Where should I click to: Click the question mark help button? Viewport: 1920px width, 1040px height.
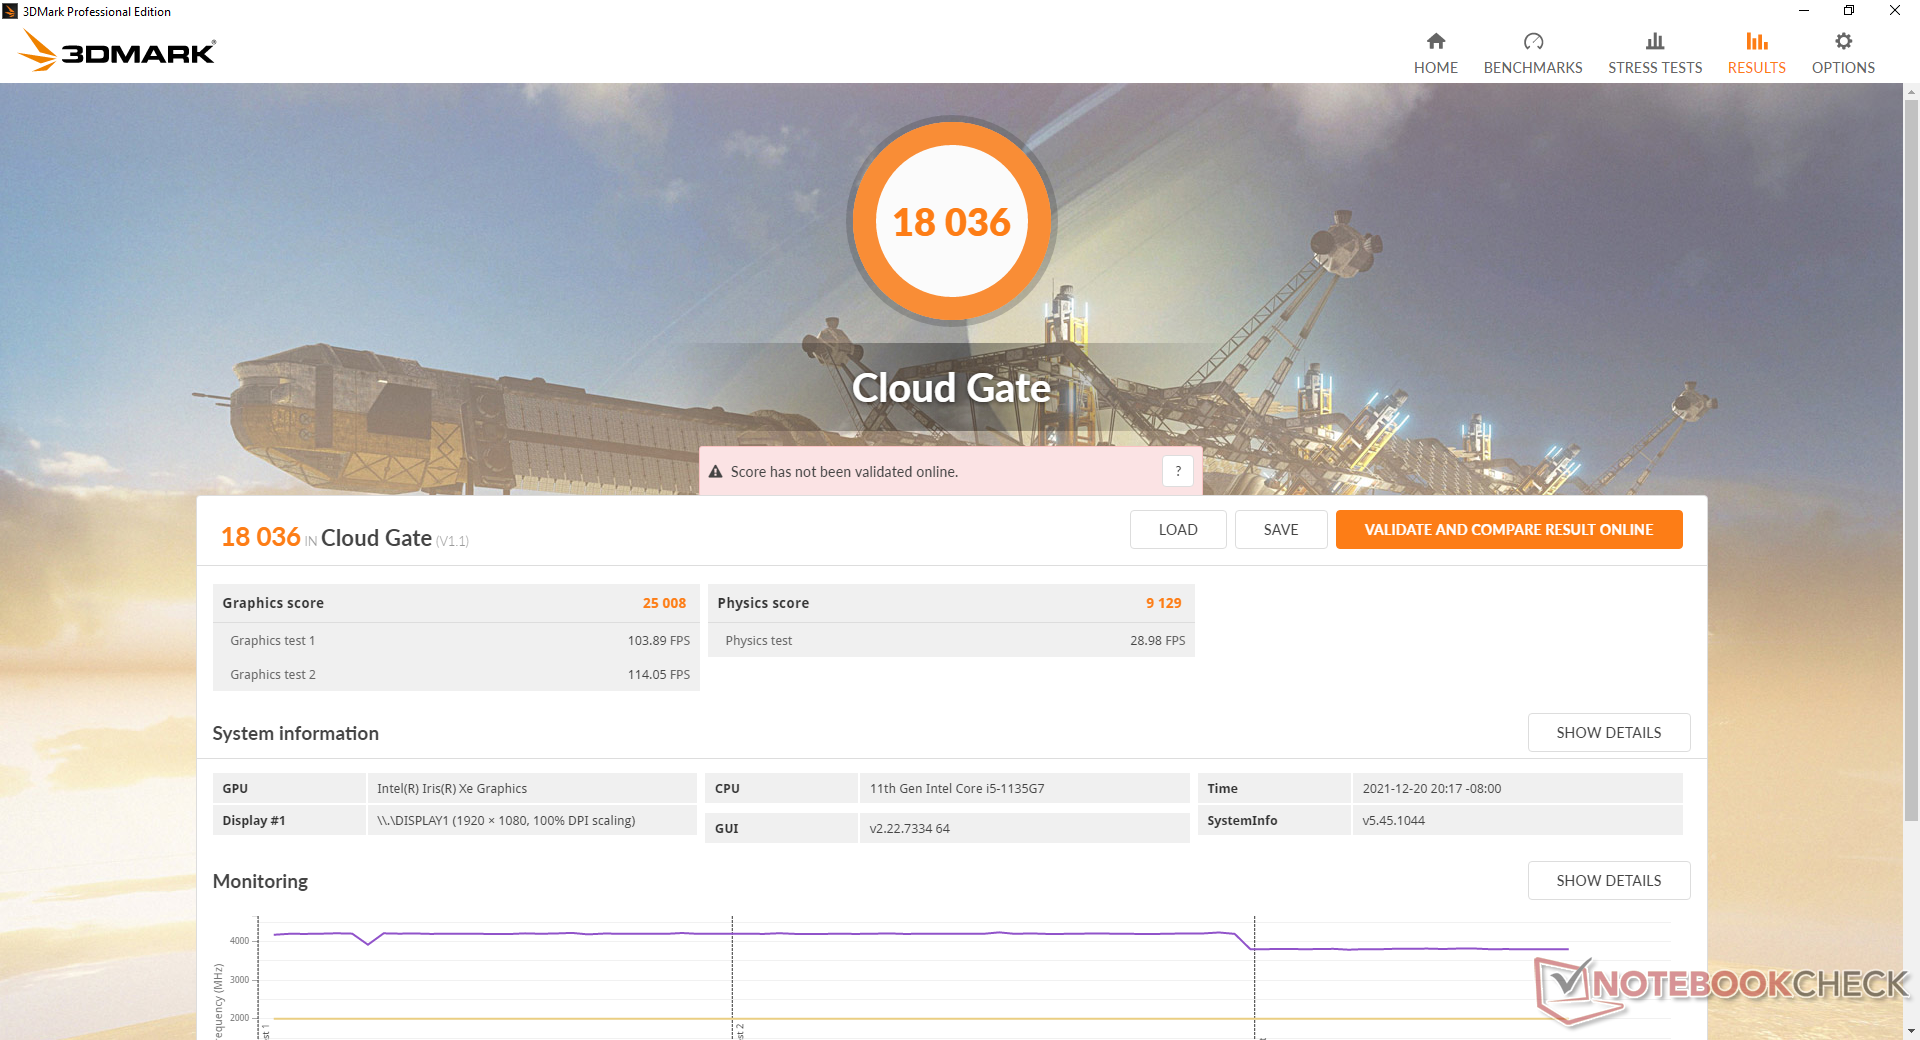tap(1177, 471)
